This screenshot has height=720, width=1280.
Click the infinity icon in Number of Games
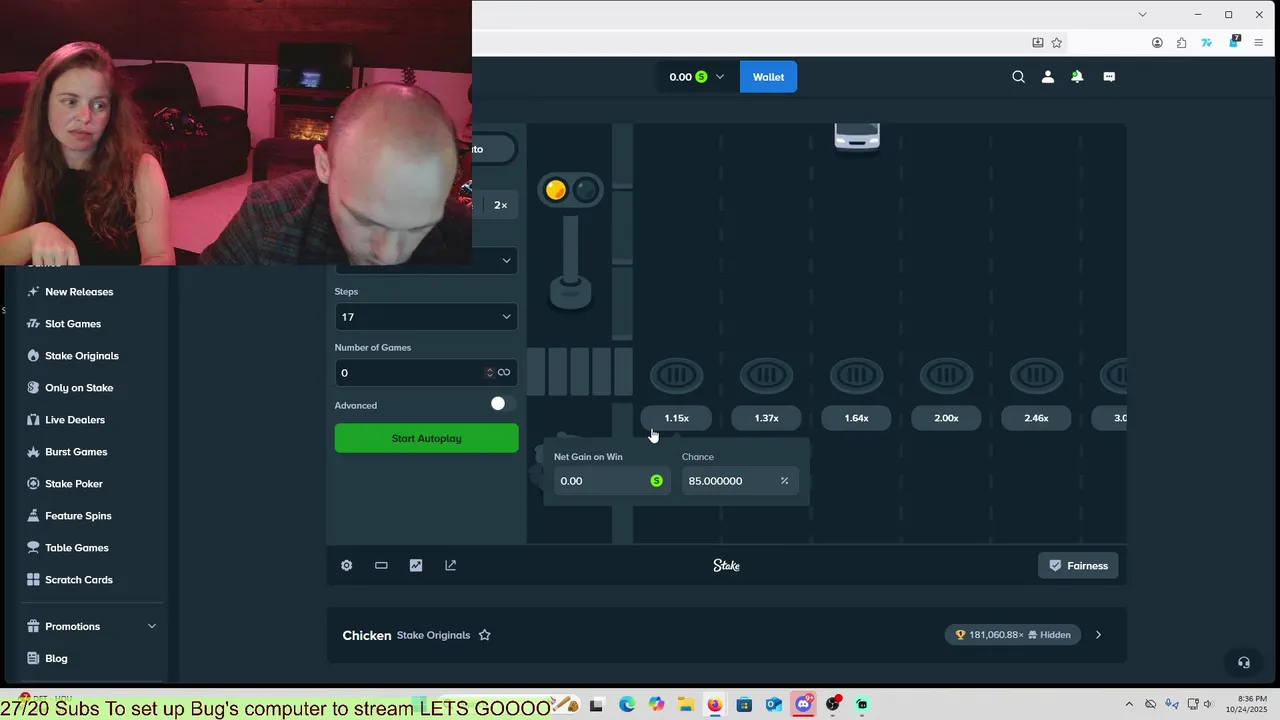click(504, 373)
